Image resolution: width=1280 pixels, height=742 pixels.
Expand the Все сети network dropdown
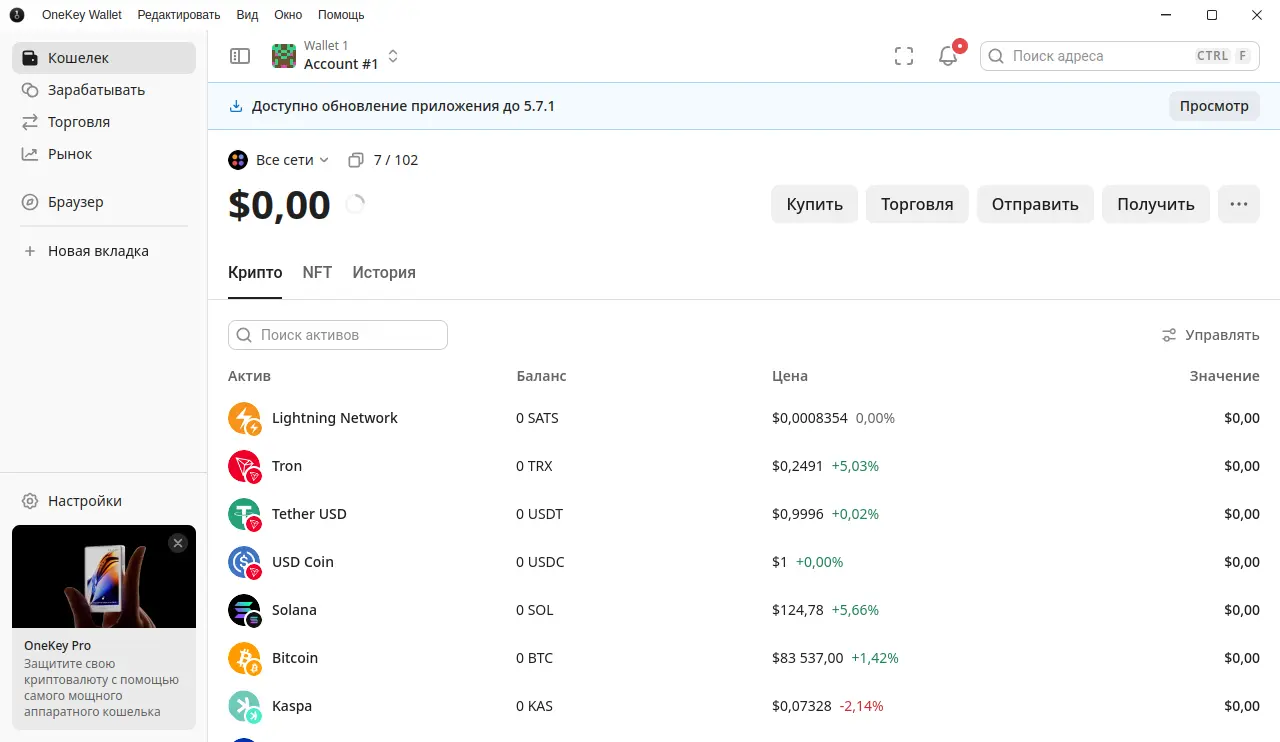click(x=279, y=160)
